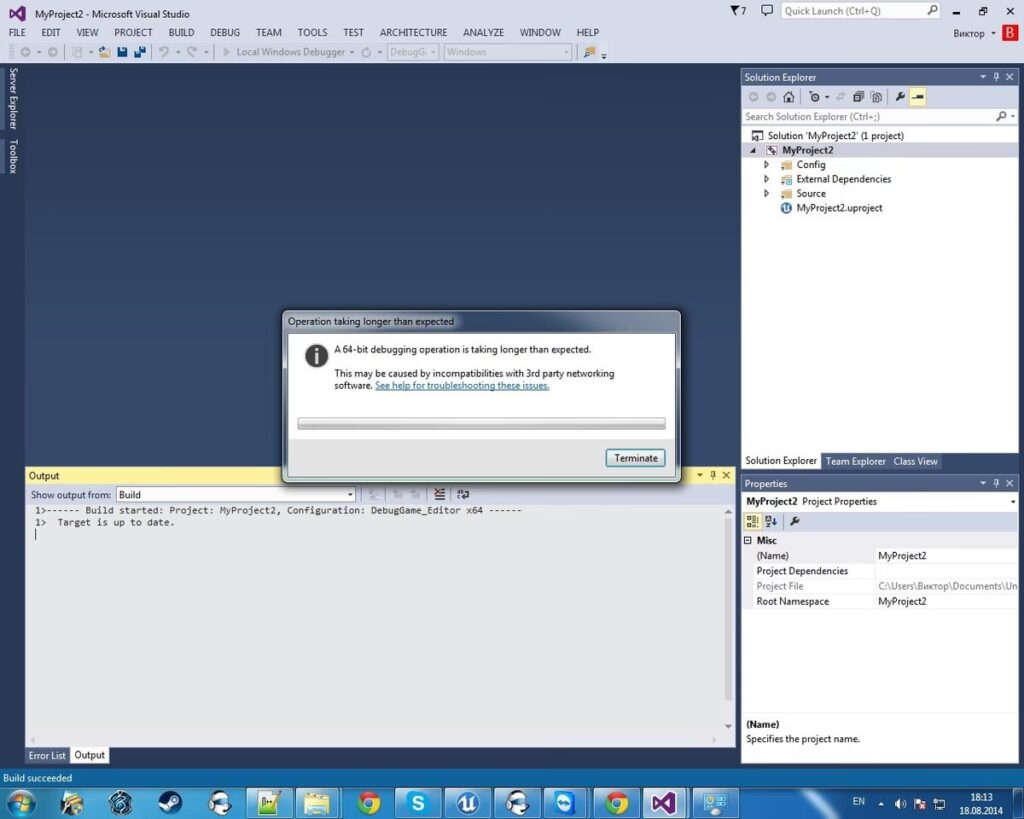This screenshot has width=1024, height=819.
Task: Open the troubleshooting help link
Action: 462,386
